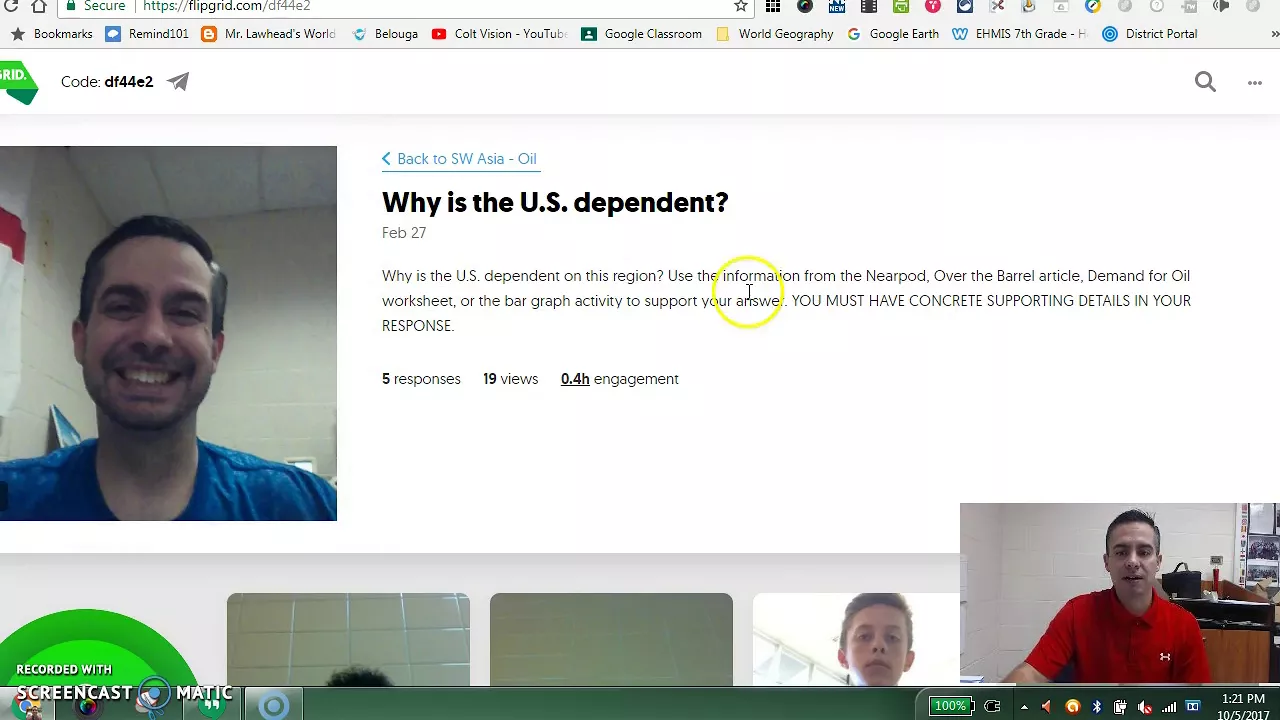Open Mr. Lawhead's World bookmark
The height and width of the screenshot is (720, 1280).
tap(268, 34)
